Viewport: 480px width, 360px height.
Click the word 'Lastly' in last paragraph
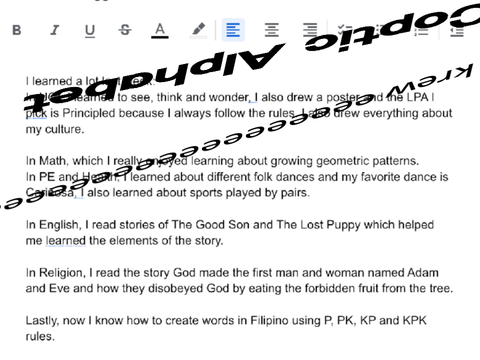click(42, 321)
